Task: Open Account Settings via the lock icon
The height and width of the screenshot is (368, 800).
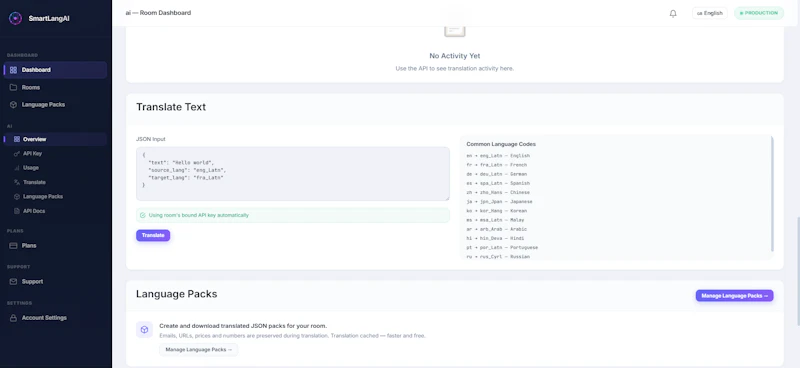Action: pos(13,318)
